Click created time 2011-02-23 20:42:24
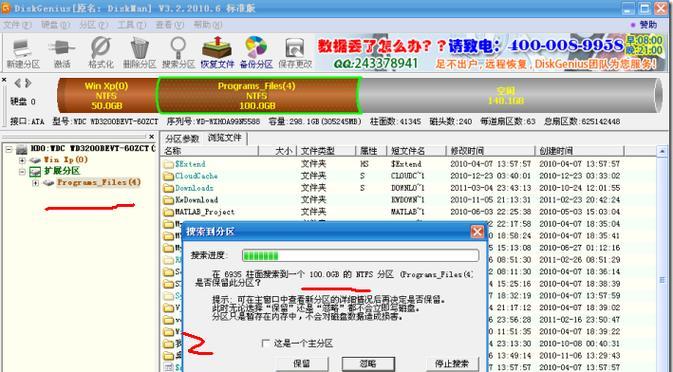 click(579, 200)
